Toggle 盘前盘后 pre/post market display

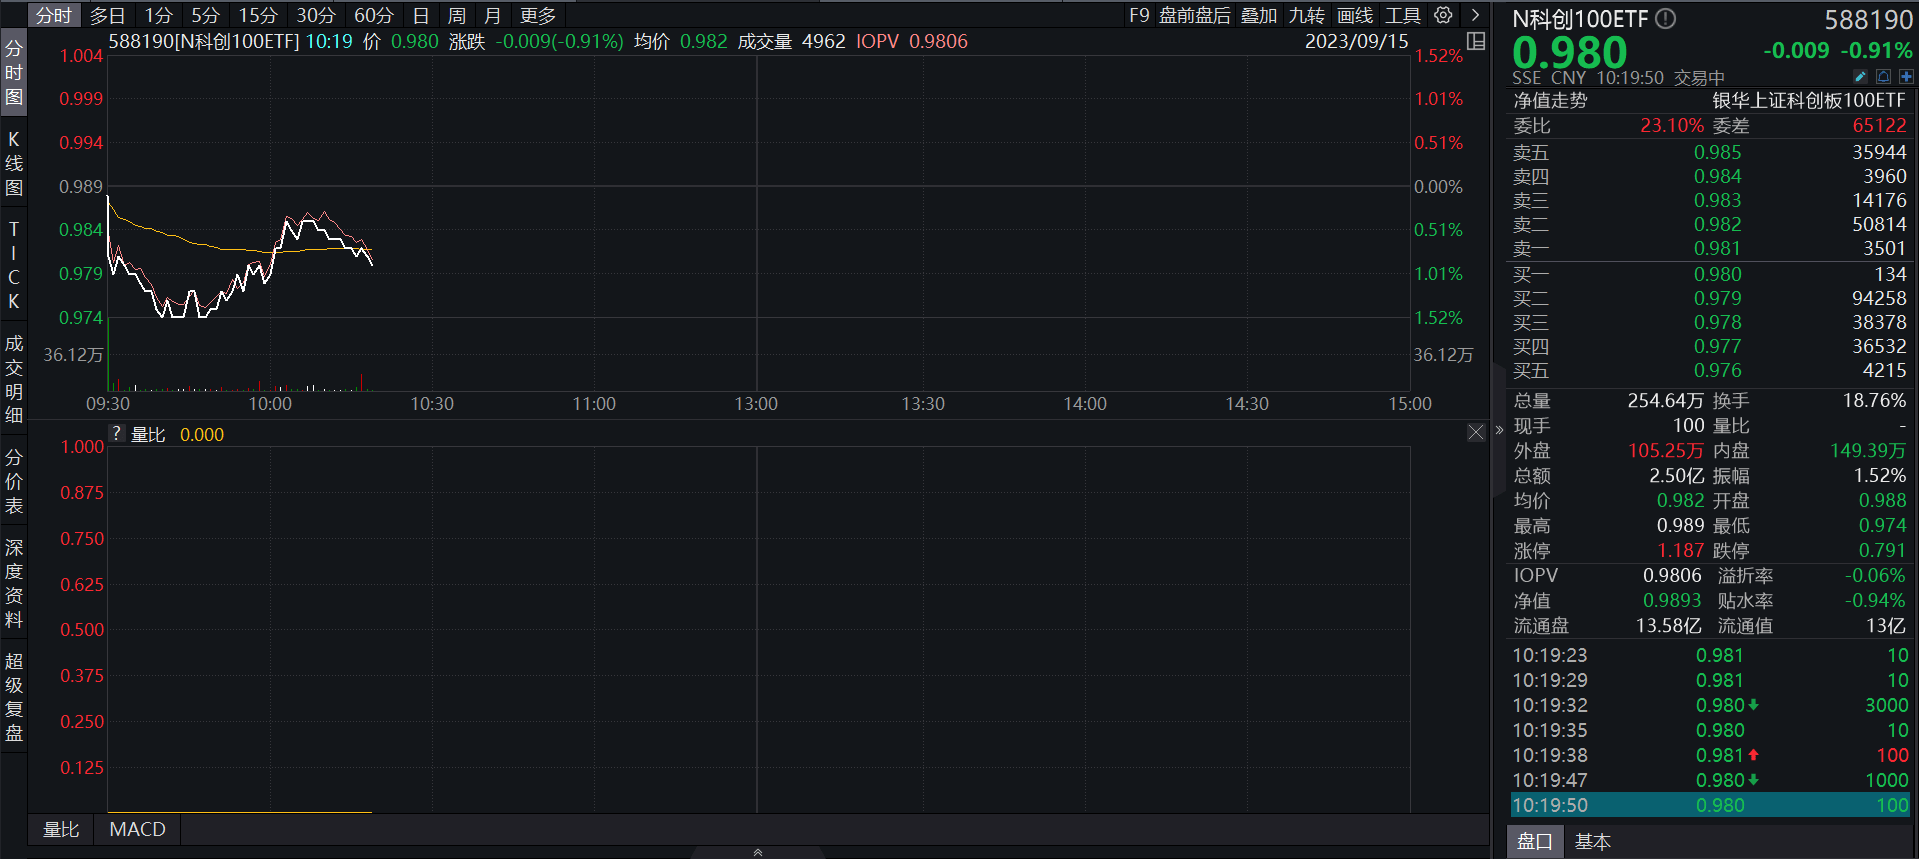(x=1194, y=15)
